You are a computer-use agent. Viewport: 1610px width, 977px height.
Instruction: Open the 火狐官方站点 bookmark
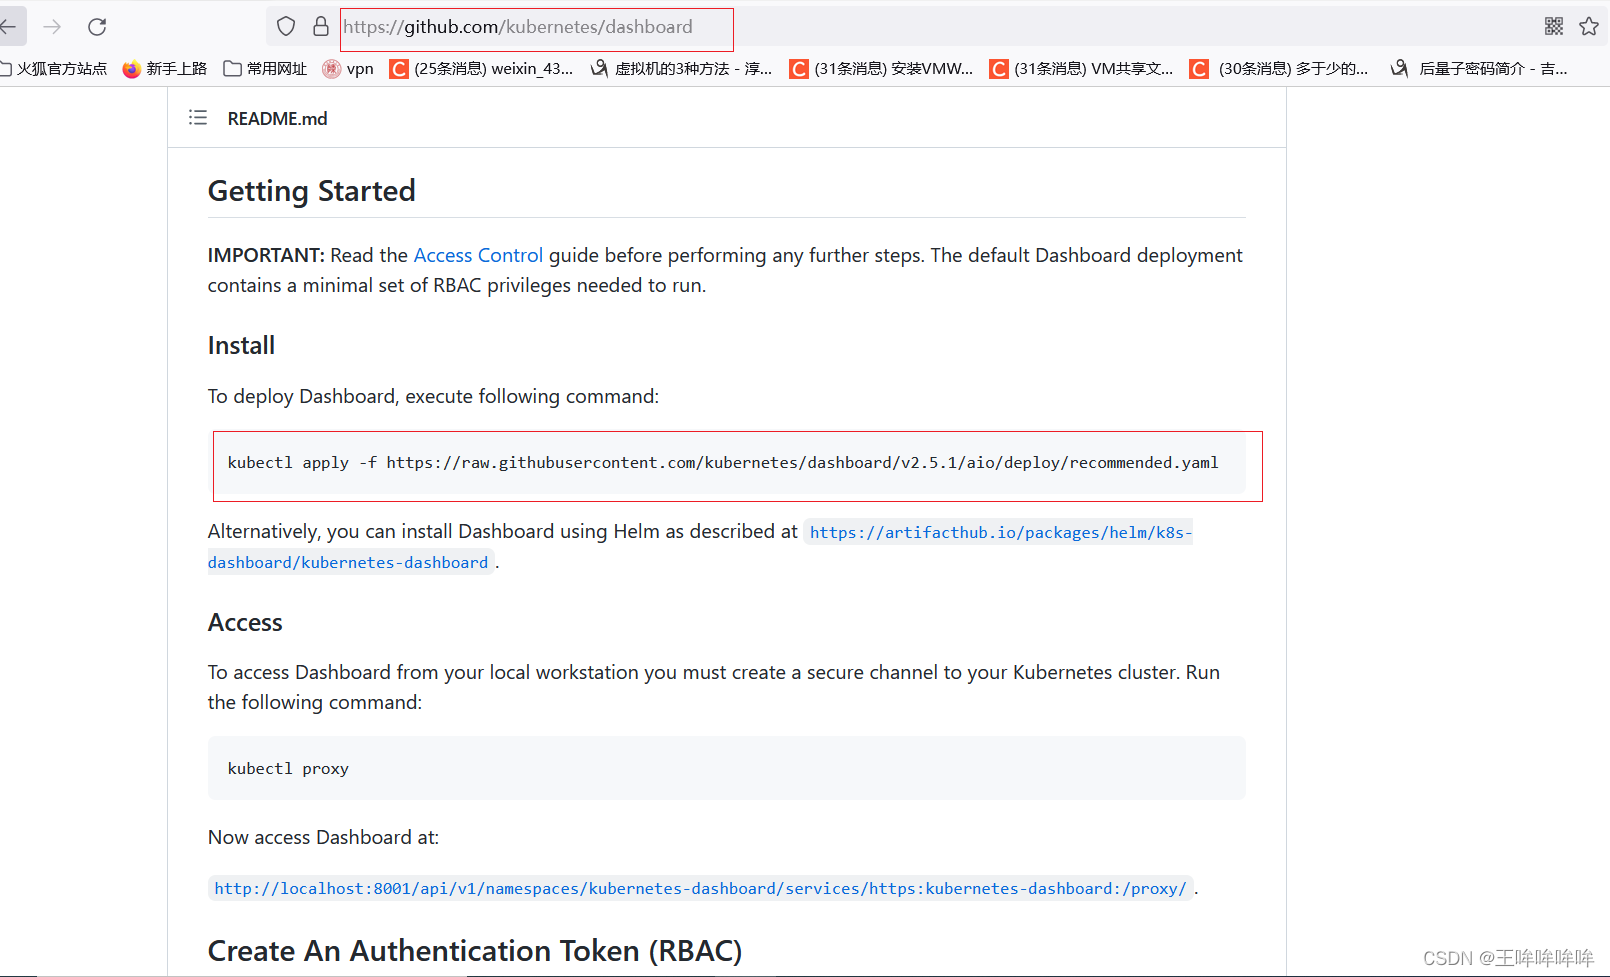click(x=53, y=68)
